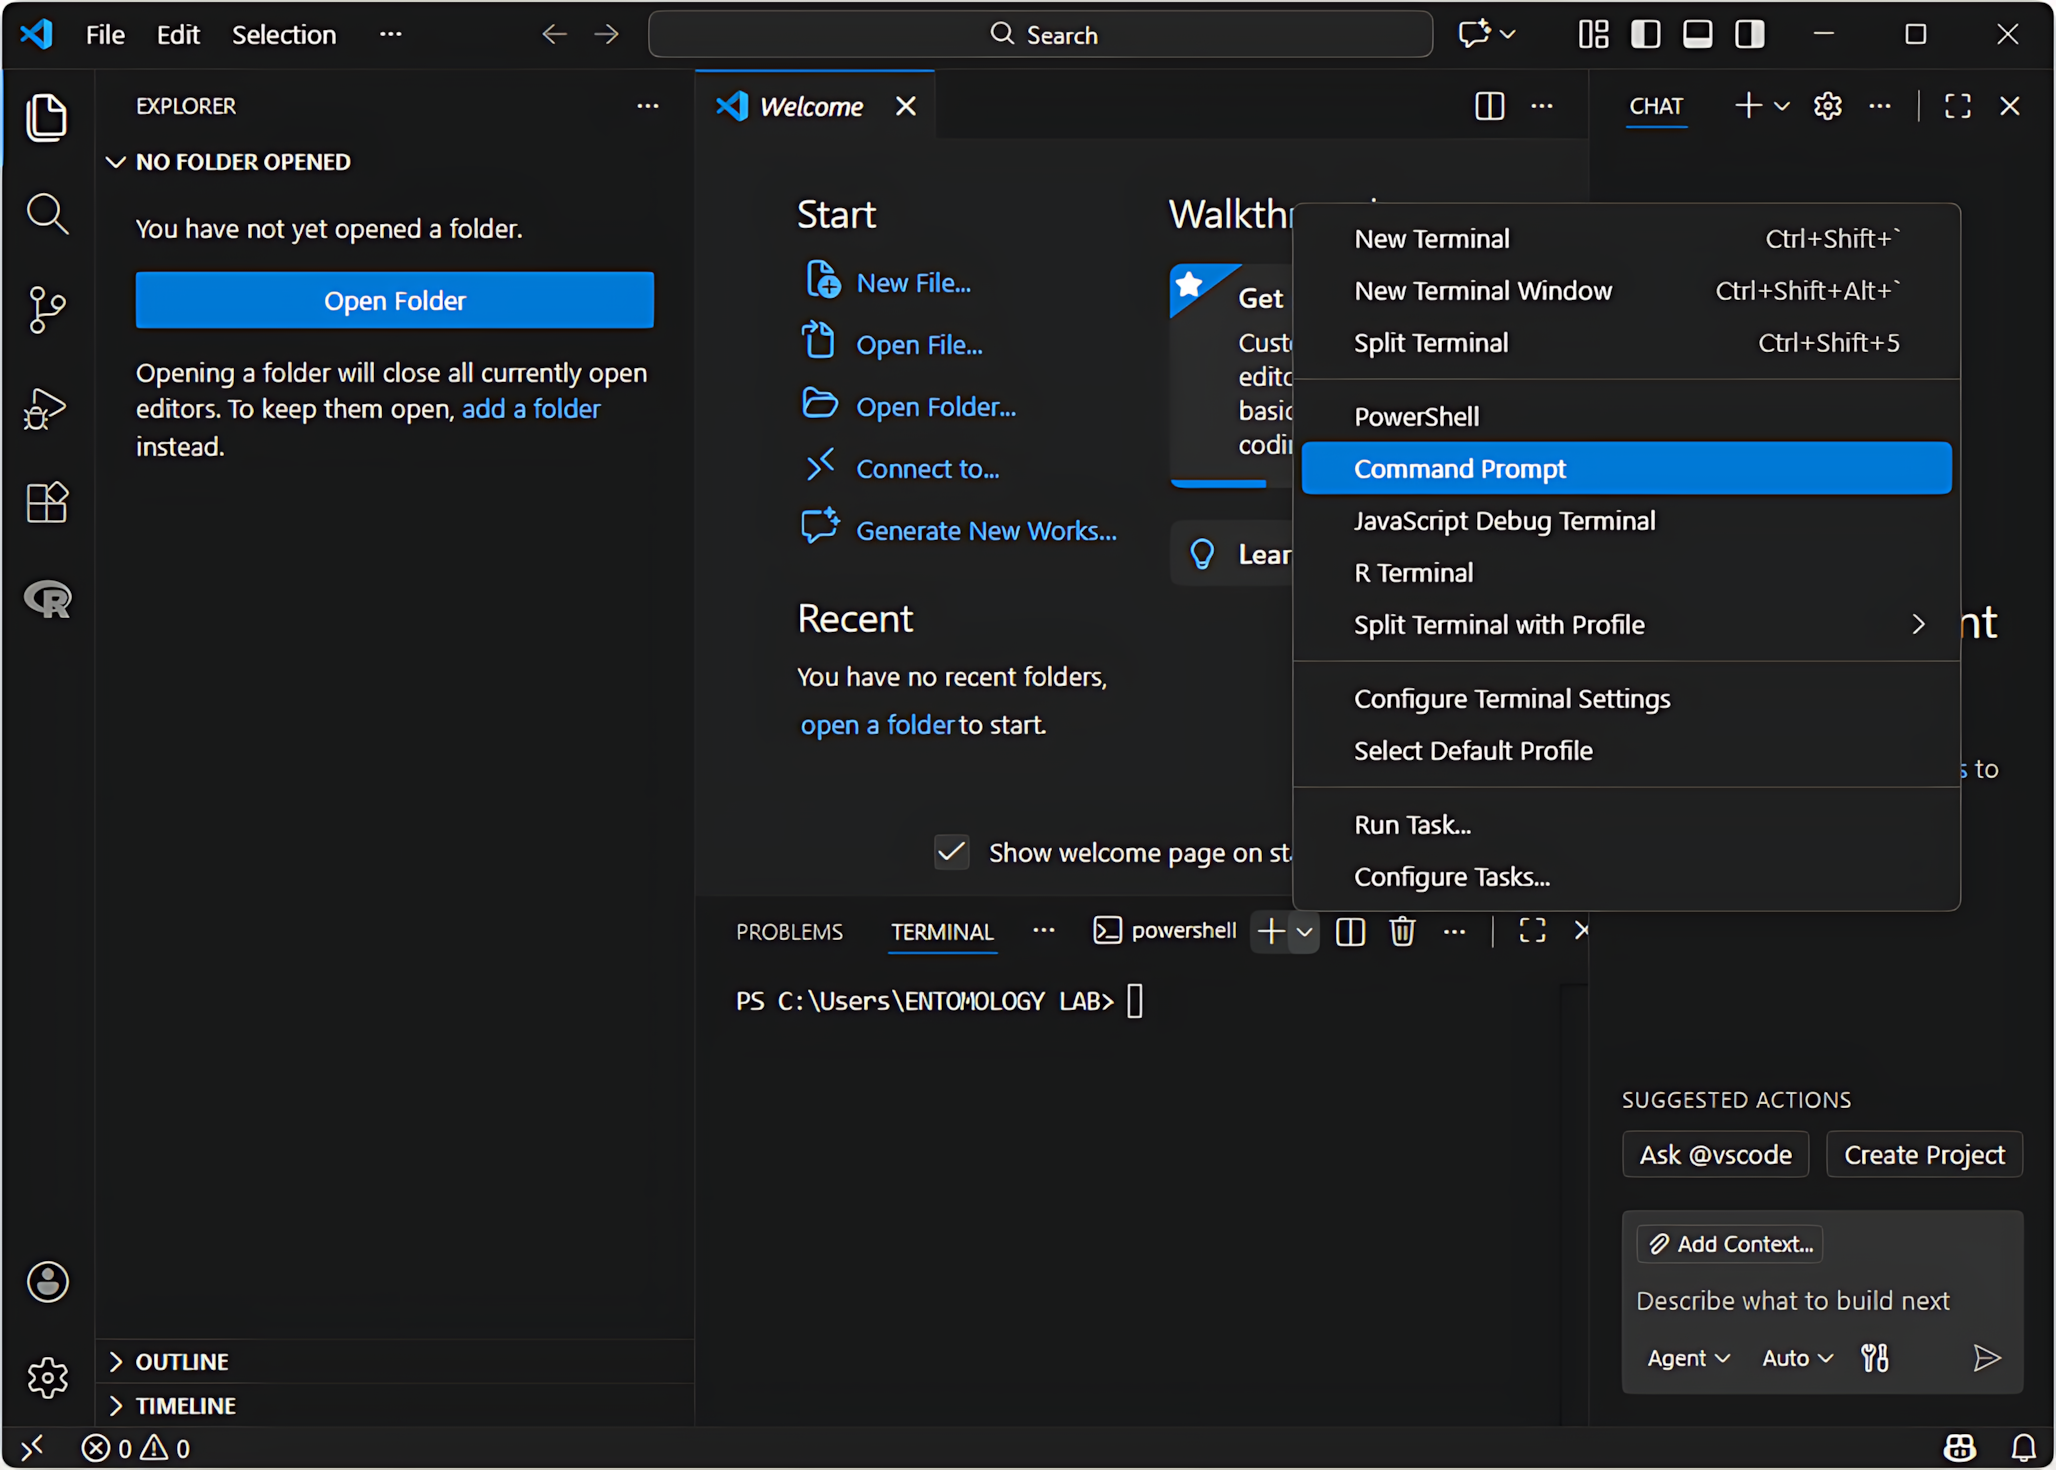Uncheck Show welcome page on startup
The width and height of the screenshot is (2056, 1470).
[x=951, y=852]
